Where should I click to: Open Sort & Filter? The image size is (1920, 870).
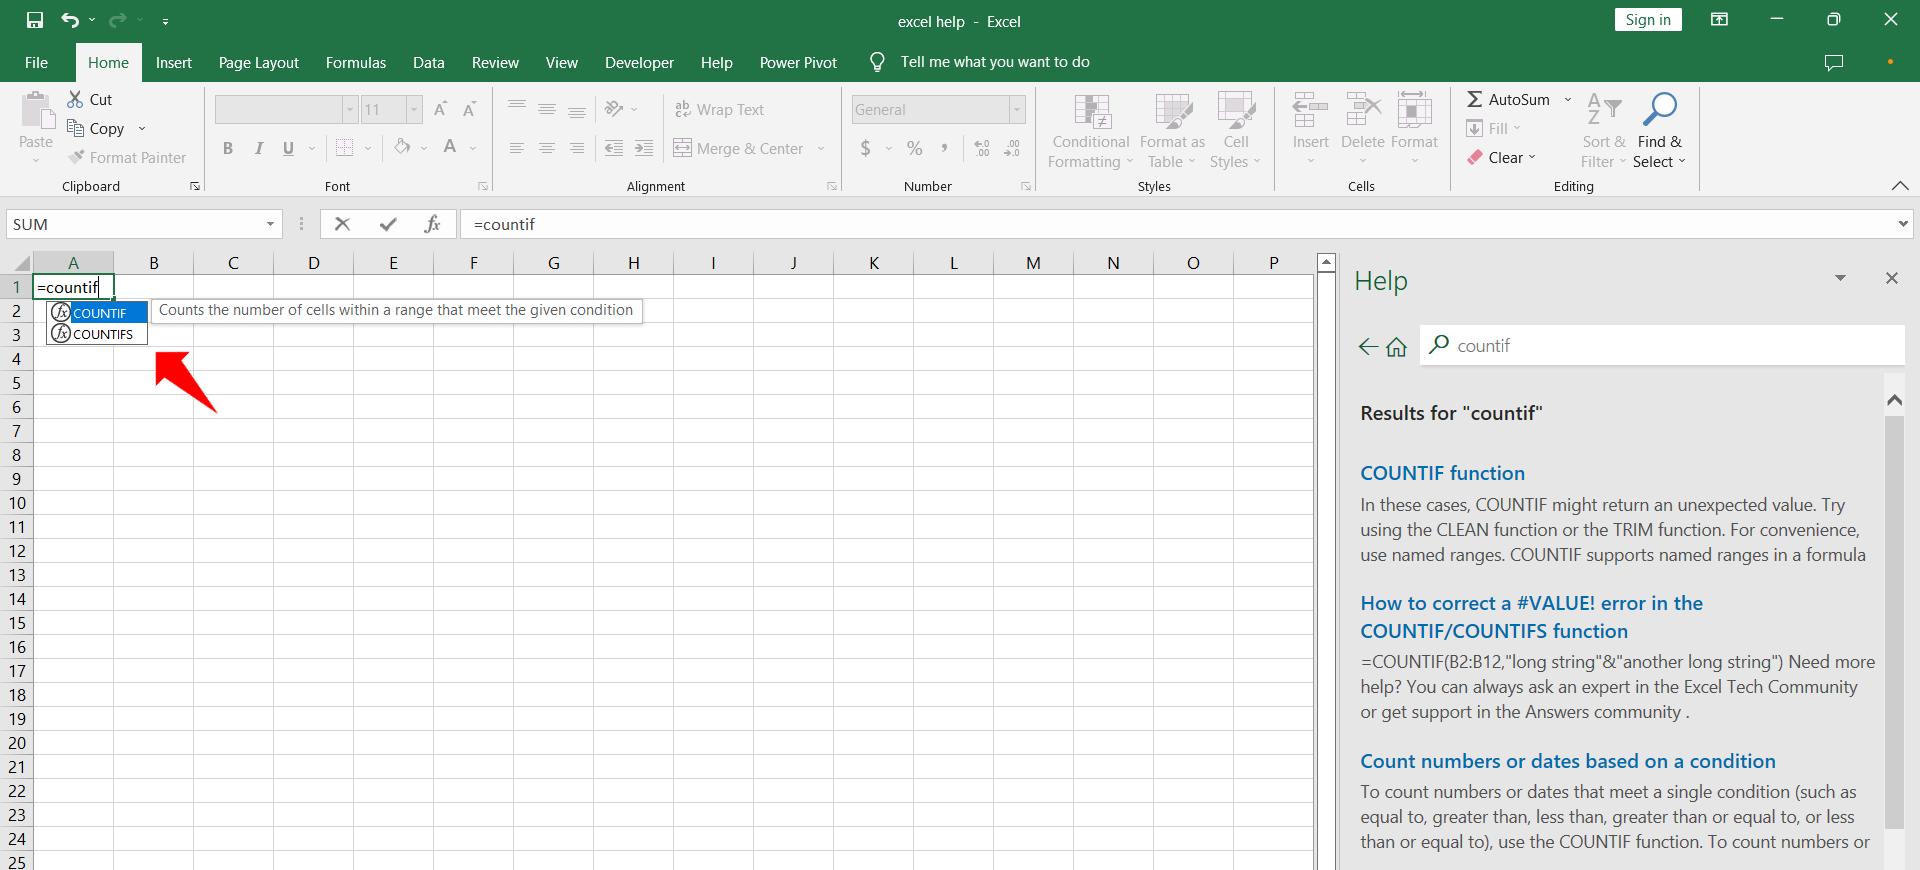pyautogui.click(x=1604, y=131)
